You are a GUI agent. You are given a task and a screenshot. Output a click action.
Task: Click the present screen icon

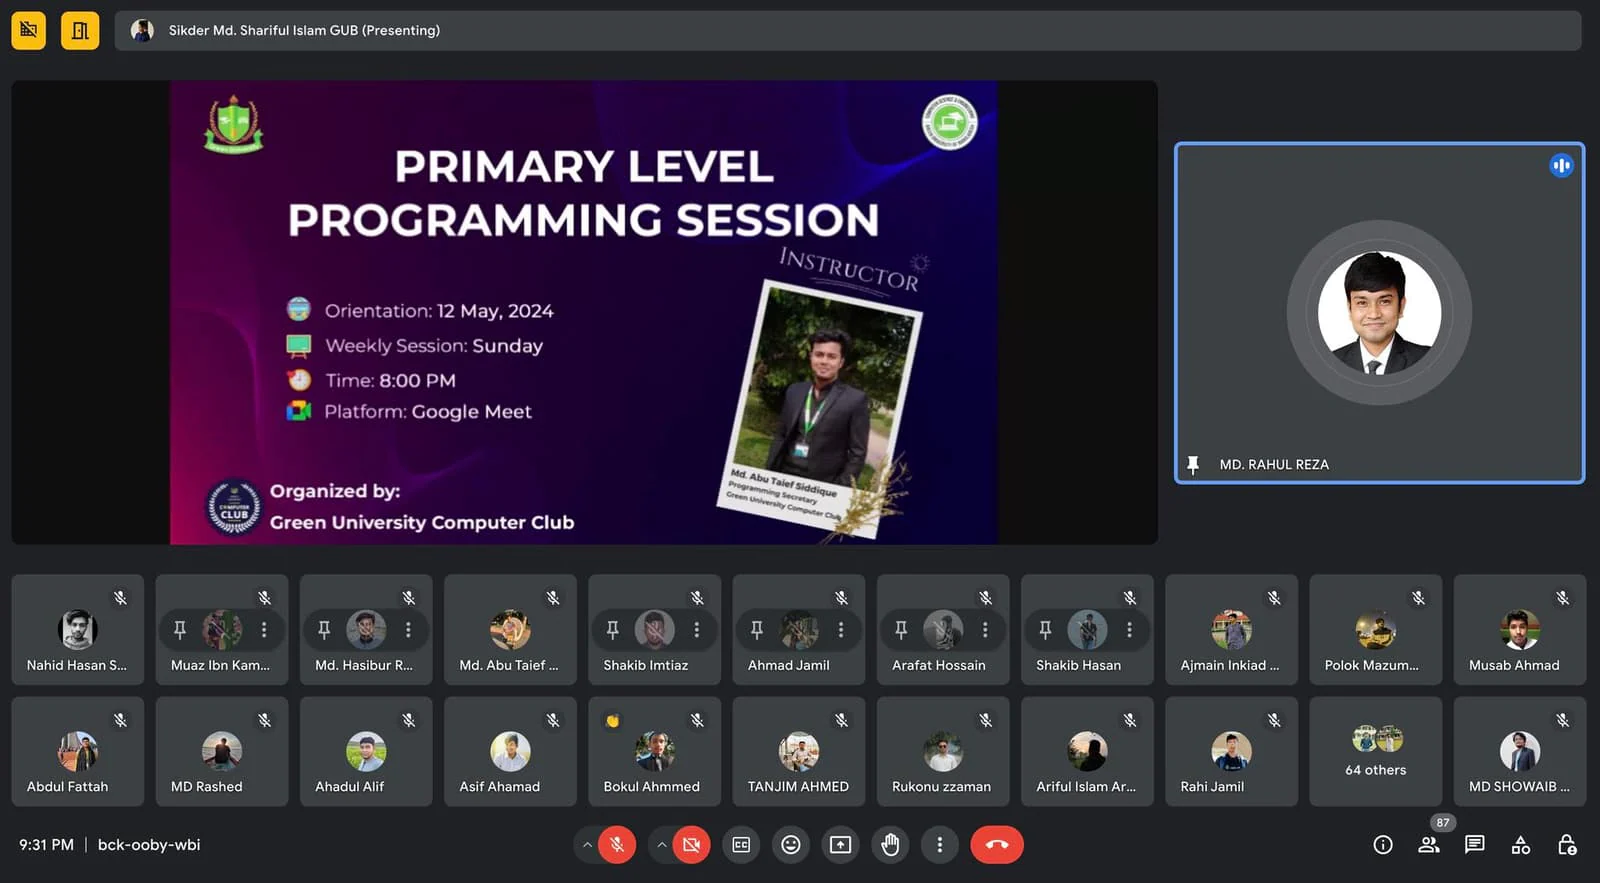841,845
